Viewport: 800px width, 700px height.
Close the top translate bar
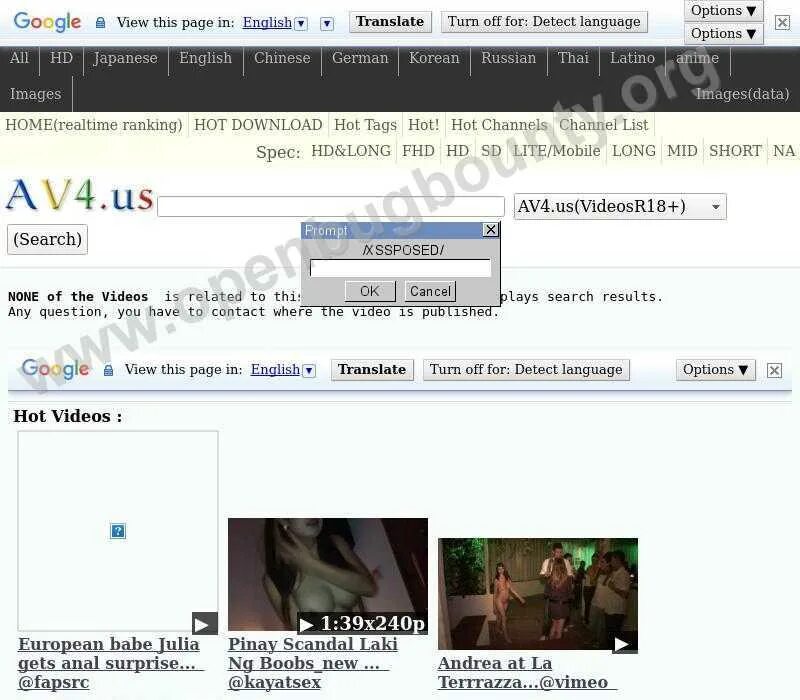click(x=782, y=22)
